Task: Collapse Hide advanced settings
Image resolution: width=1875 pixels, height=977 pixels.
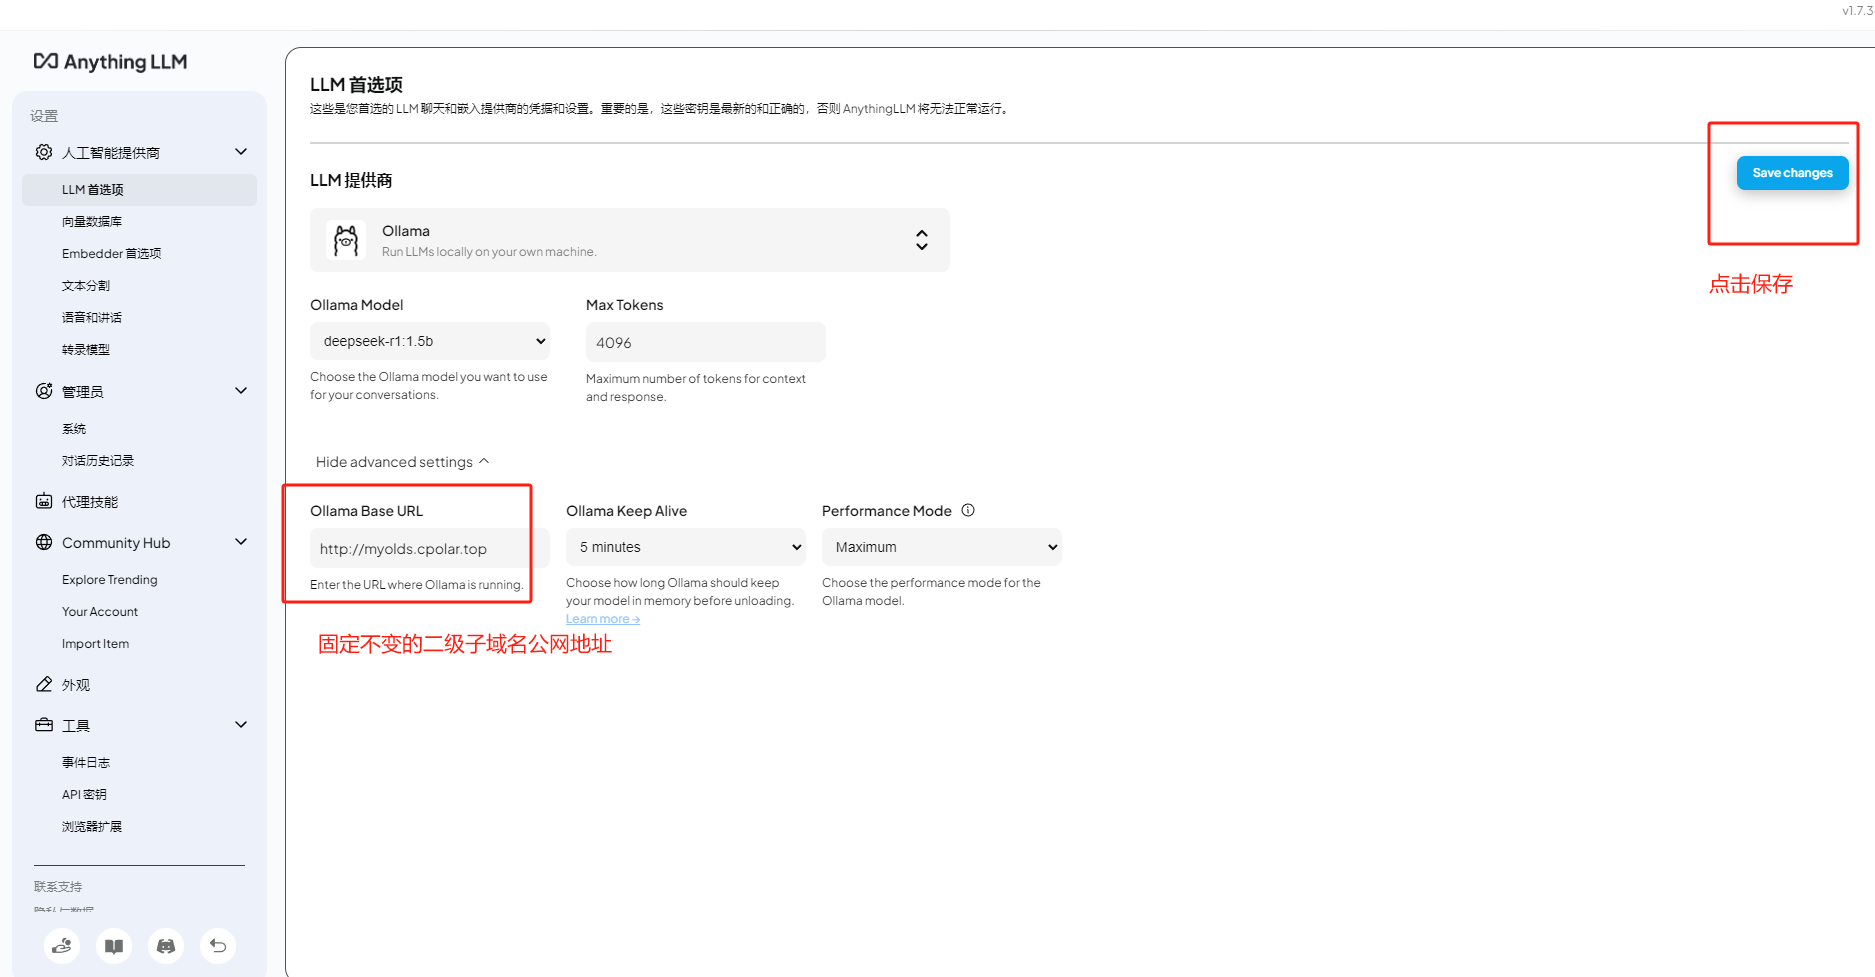Action: point(402,462)
